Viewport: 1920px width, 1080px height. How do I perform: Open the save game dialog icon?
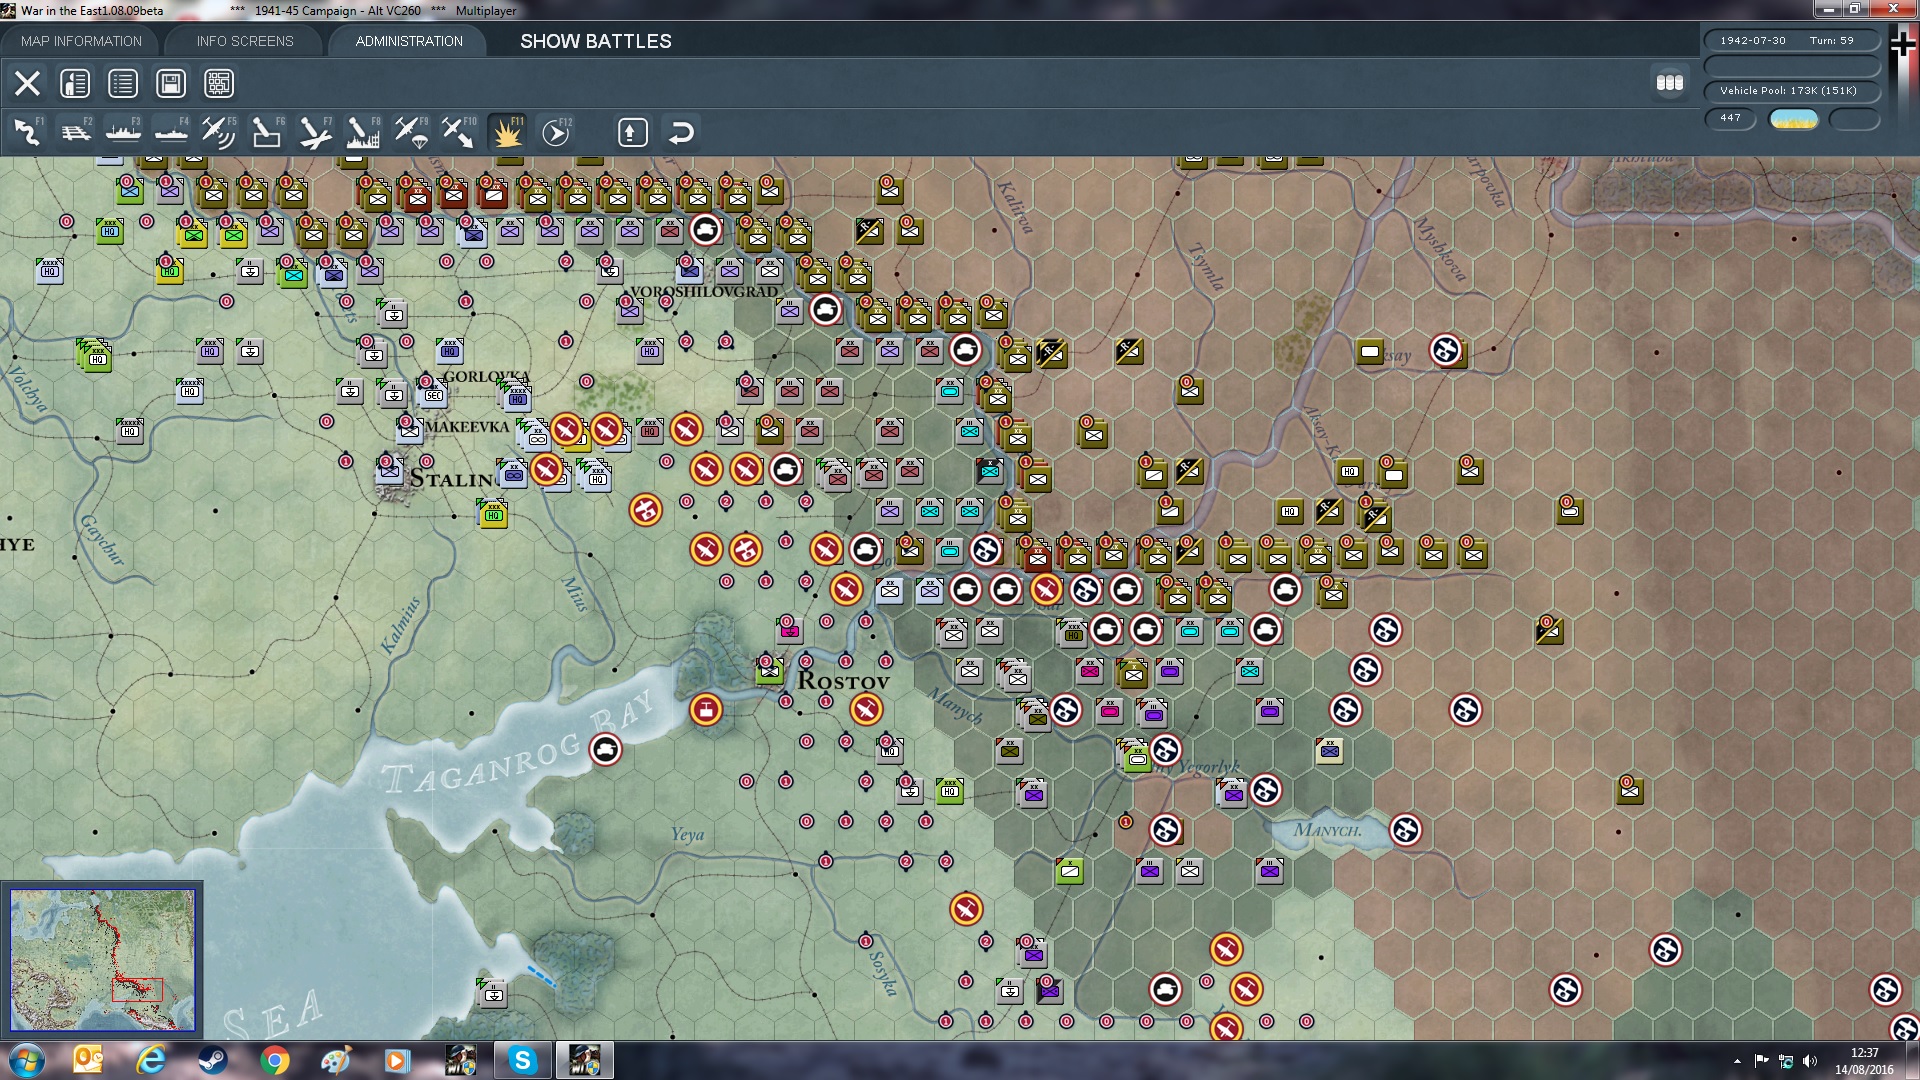171,83
